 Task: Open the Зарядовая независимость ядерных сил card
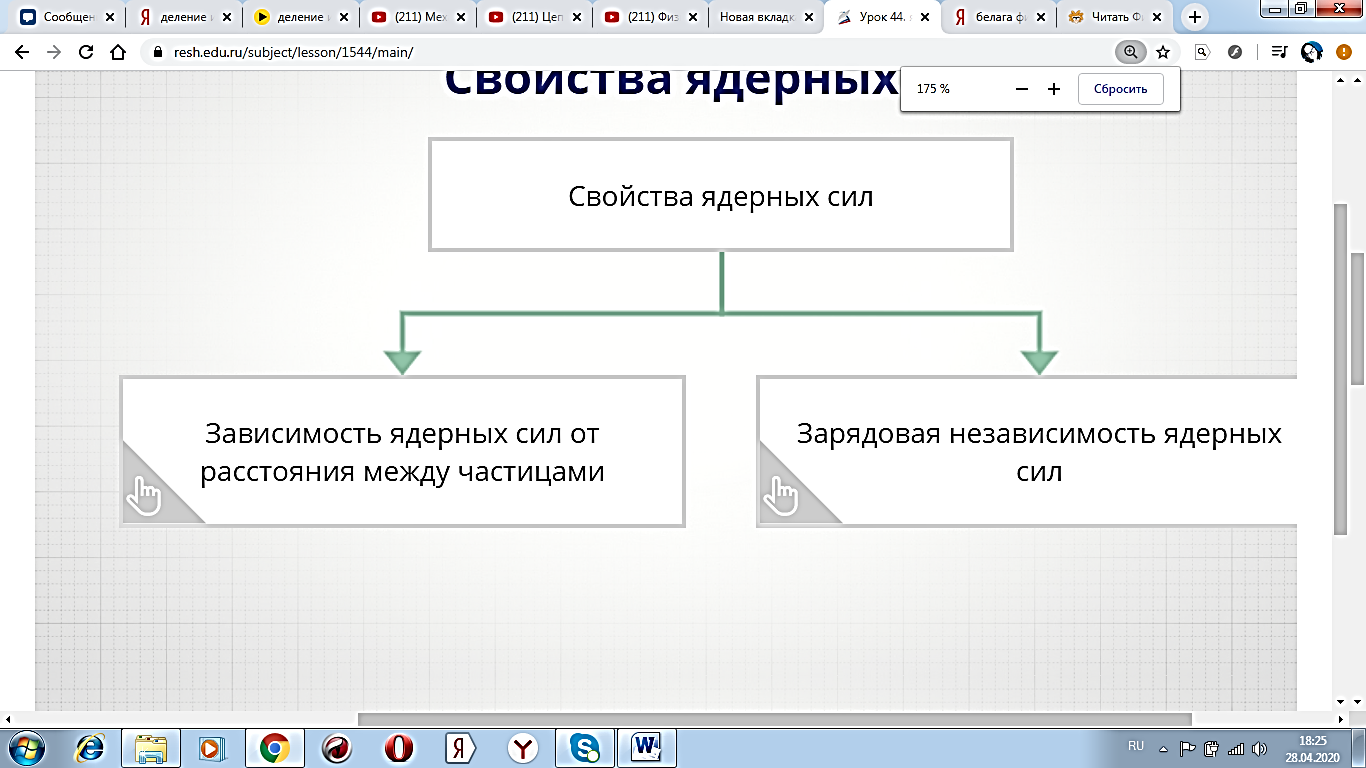pos(1027,452)
